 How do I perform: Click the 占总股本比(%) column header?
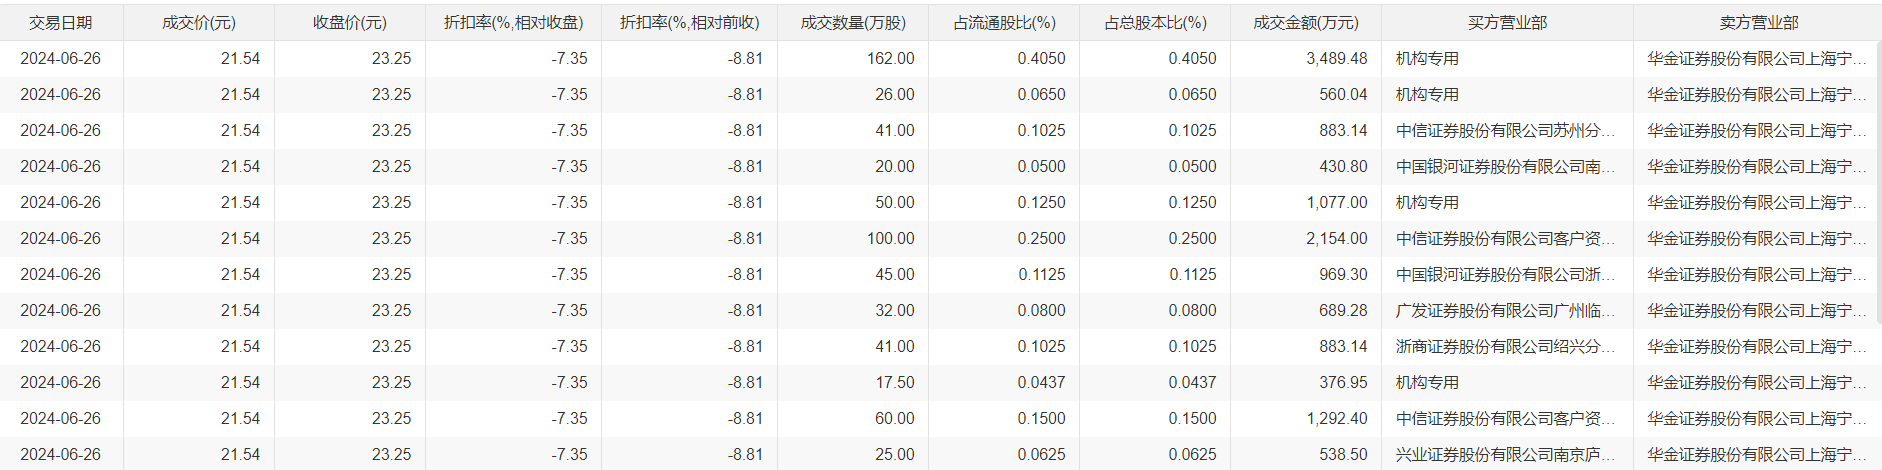click(x=1155, y=22)
